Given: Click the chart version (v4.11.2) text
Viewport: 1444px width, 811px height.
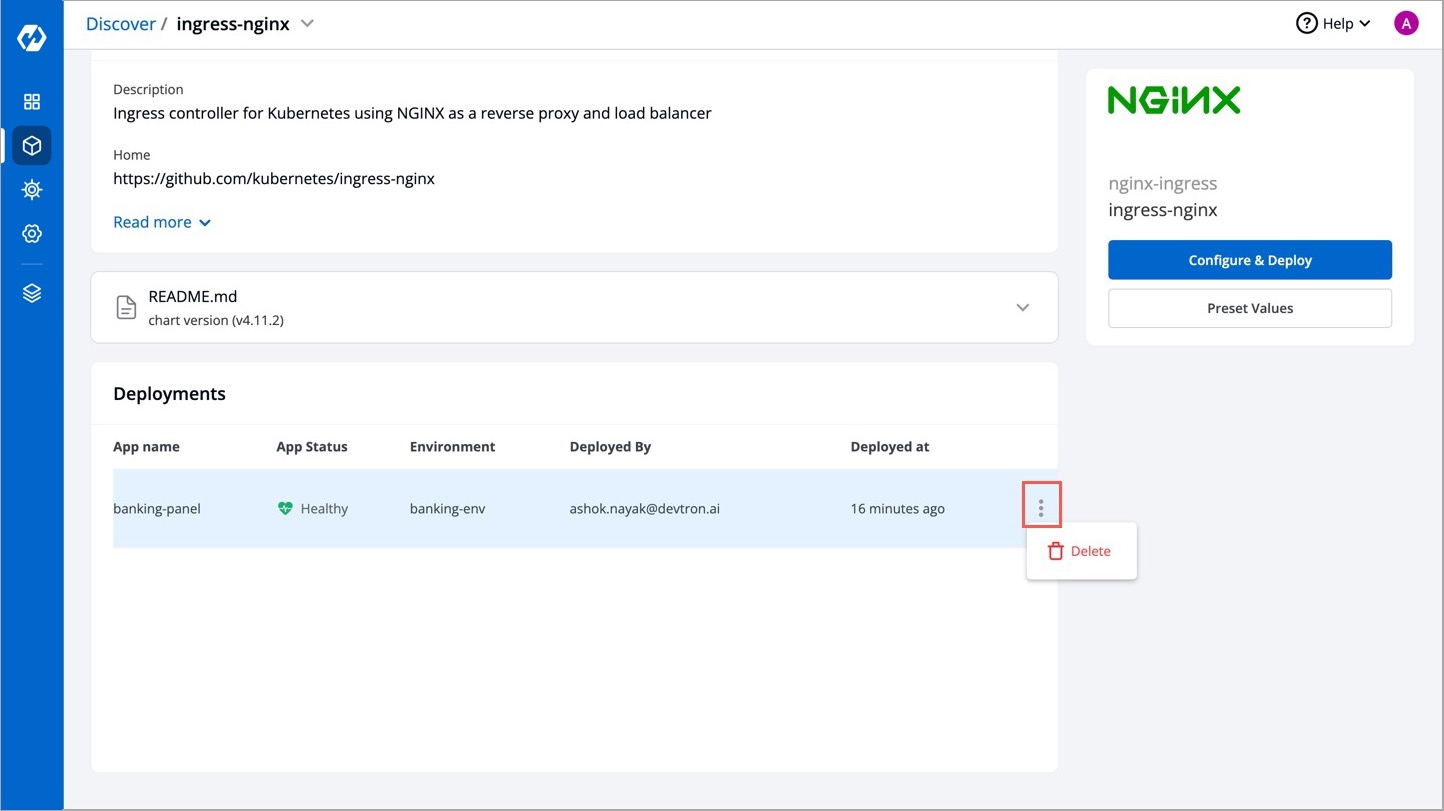Looking at the screenshot, I should [x=216, y=321].
